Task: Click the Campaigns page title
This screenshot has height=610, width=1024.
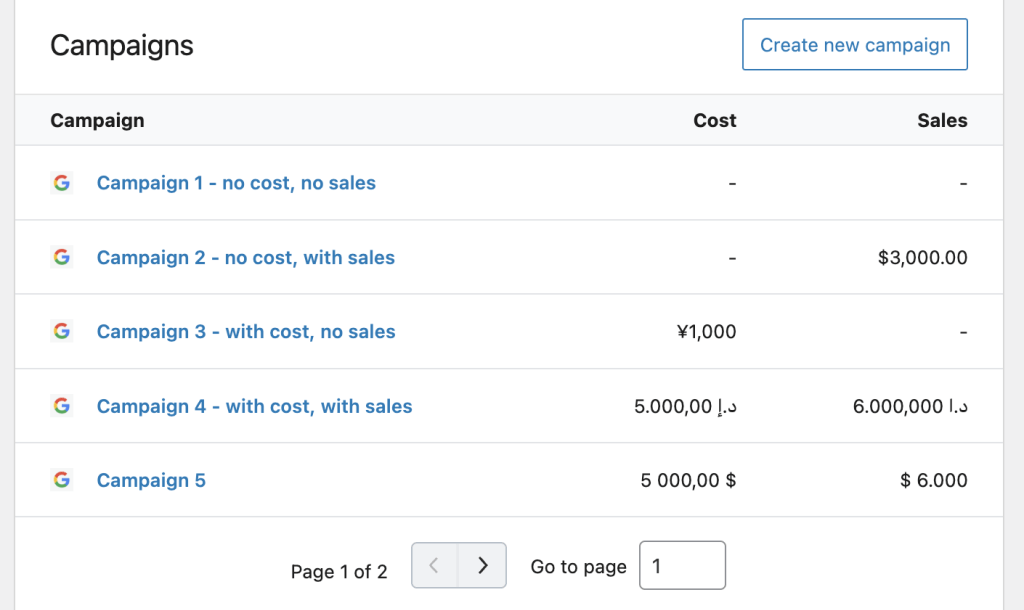Action: click(122, 45)
